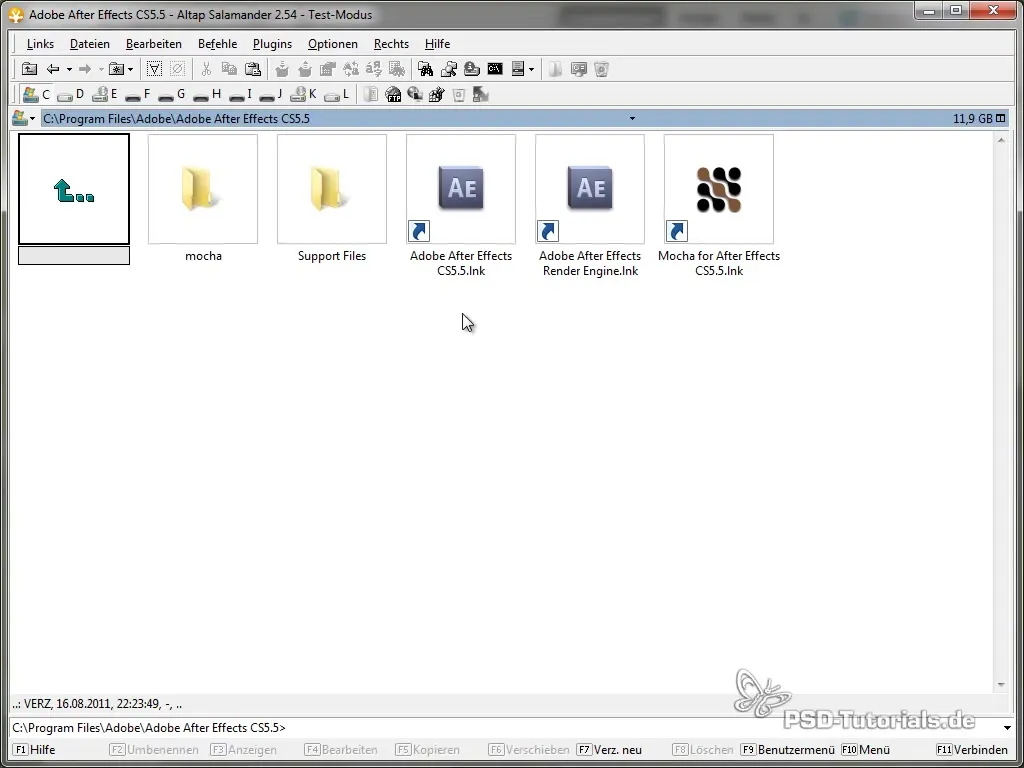
Task: Expand the back history dropdown arrow
Action: pyautogui.click(x=69, y=69)
